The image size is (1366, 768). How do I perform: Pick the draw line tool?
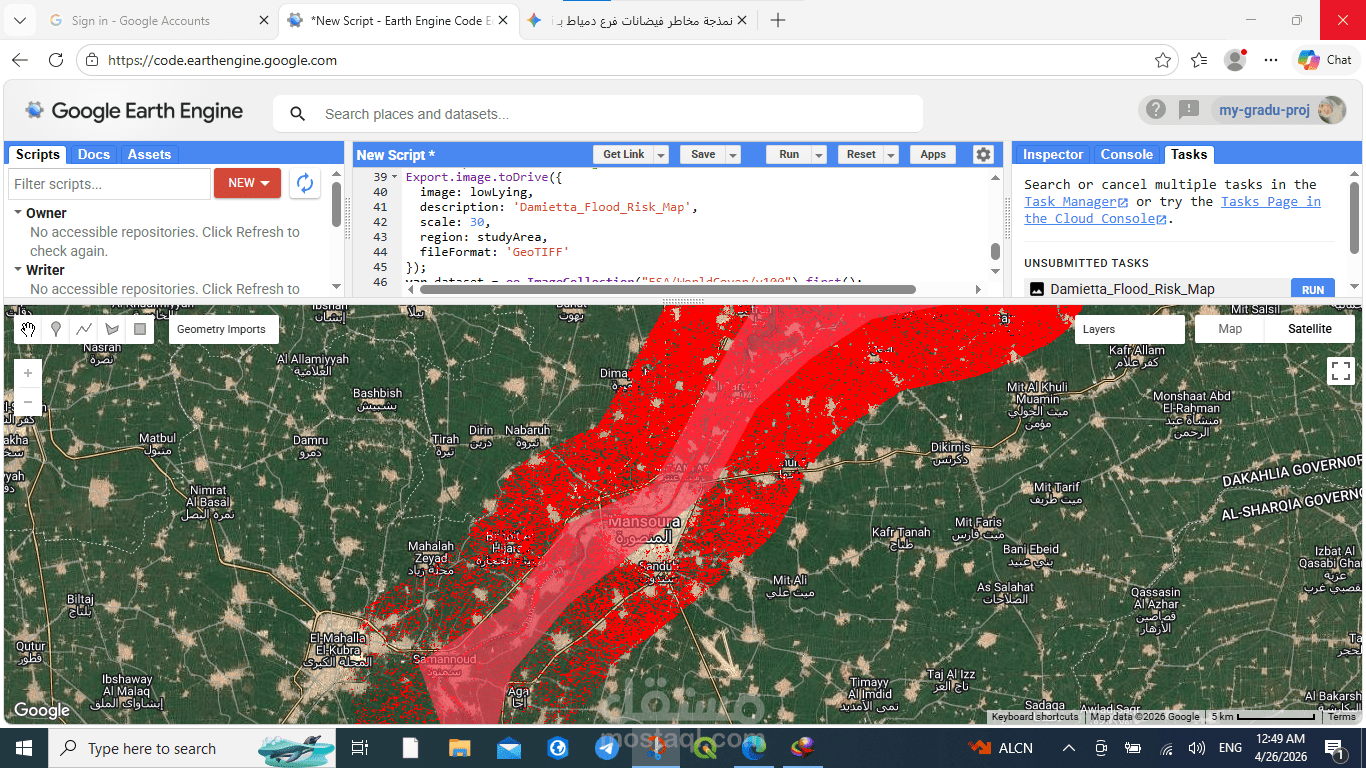[x=84, y=329]
